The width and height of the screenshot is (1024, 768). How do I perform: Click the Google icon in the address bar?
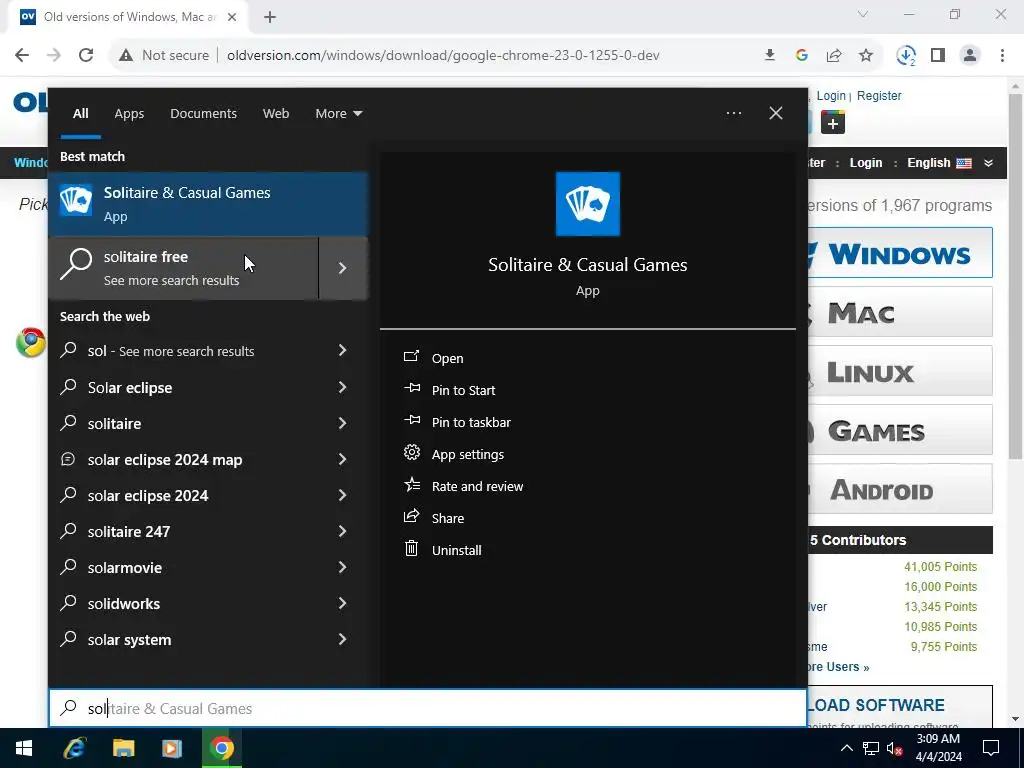coord(802,56)
